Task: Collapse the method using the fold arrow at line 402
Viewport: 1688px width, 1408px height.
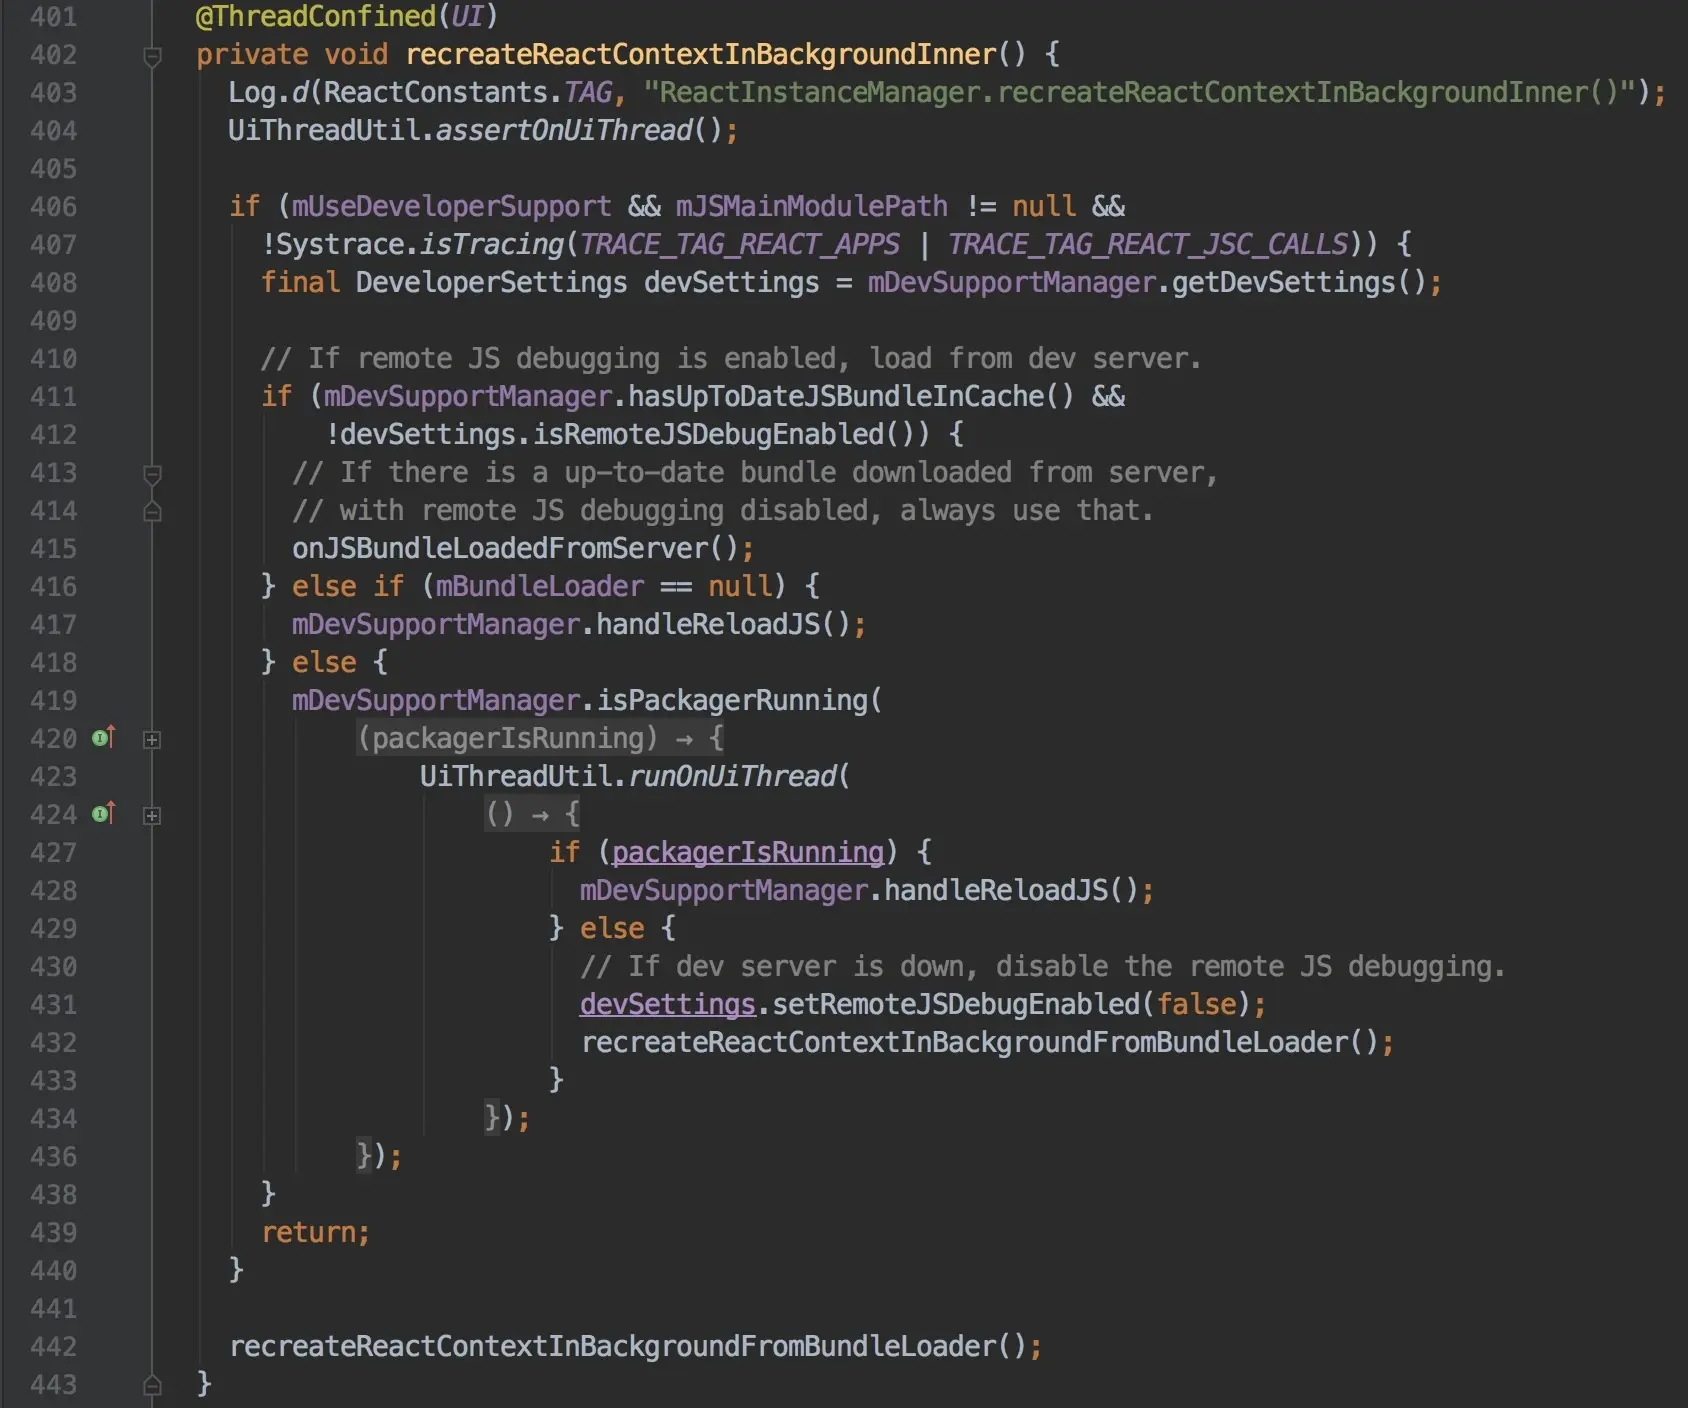Action: coord(152,56)
